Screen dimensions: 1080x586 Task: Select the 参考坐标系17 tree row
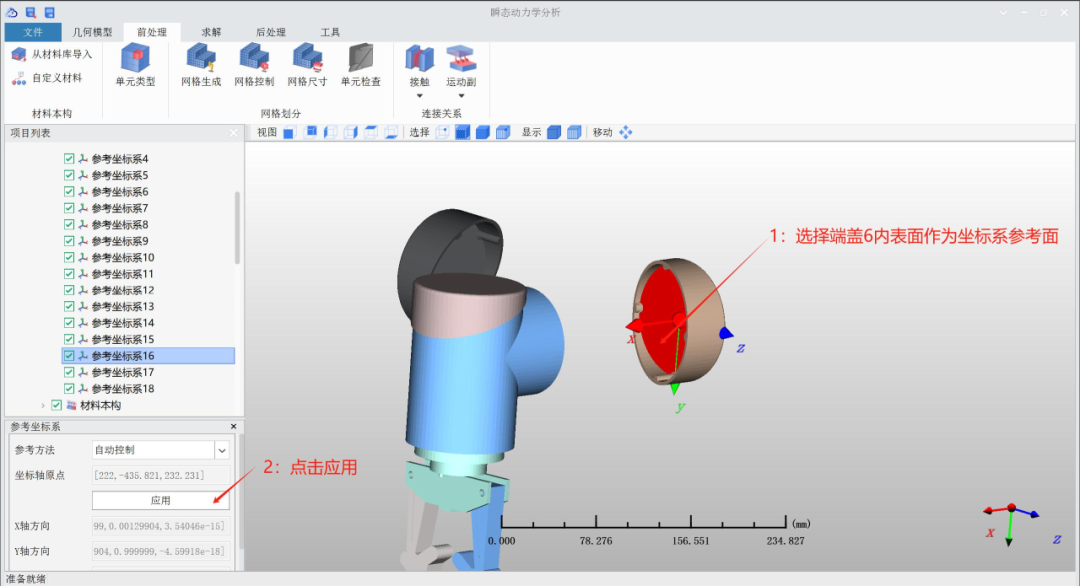[148, 372]
